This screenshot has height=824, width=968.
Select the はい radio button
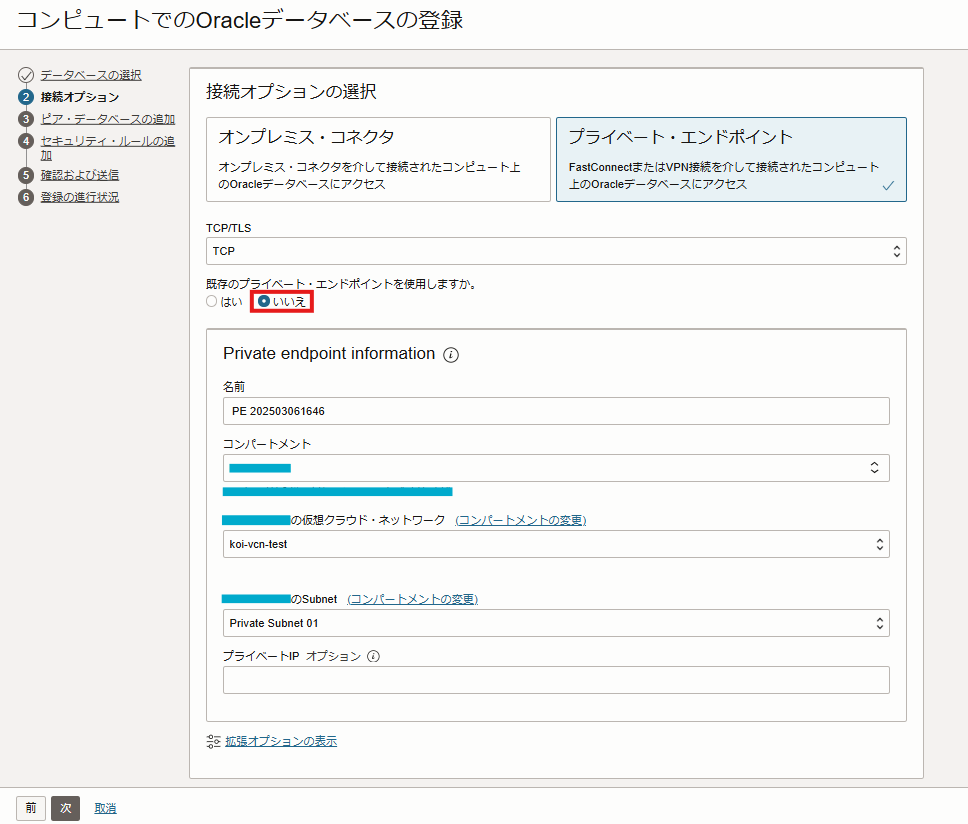click(x=211, y=299)
